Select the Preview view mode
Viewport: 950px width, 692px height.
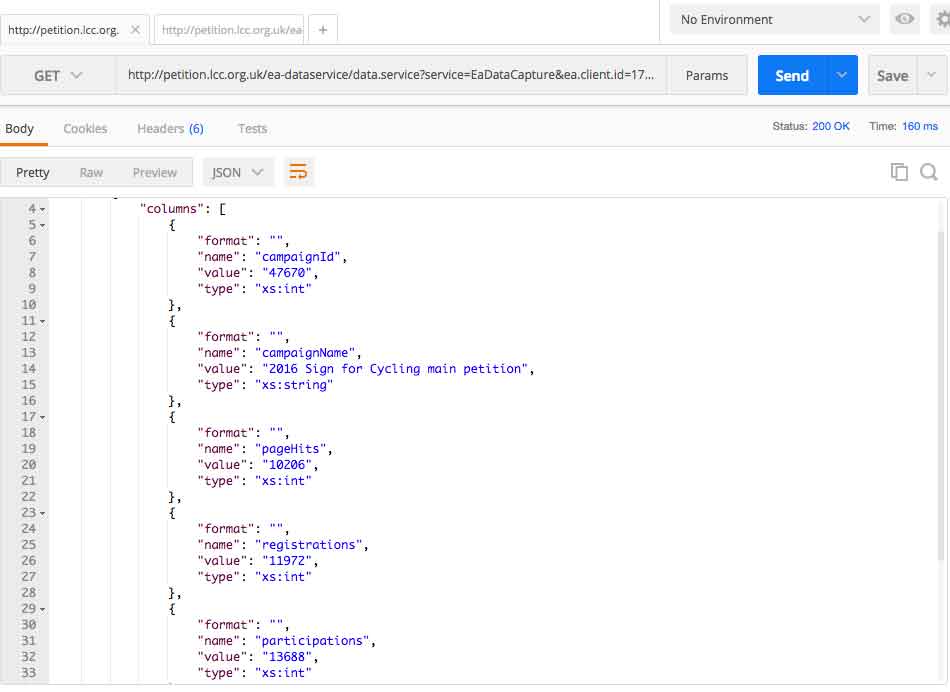click(x=154, y=172)
